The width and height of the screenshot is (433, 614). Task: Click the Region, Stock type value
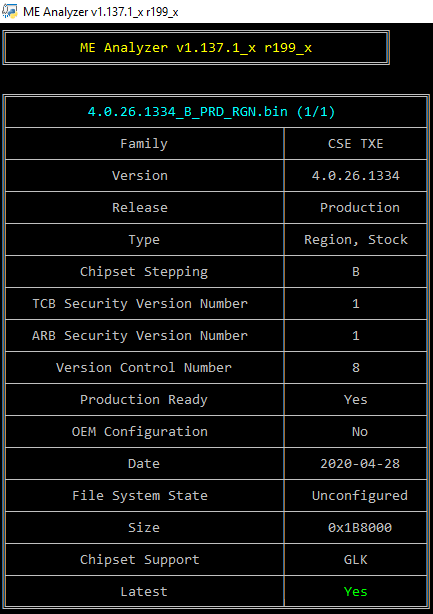pyautogui.click(x=356, y=240)
